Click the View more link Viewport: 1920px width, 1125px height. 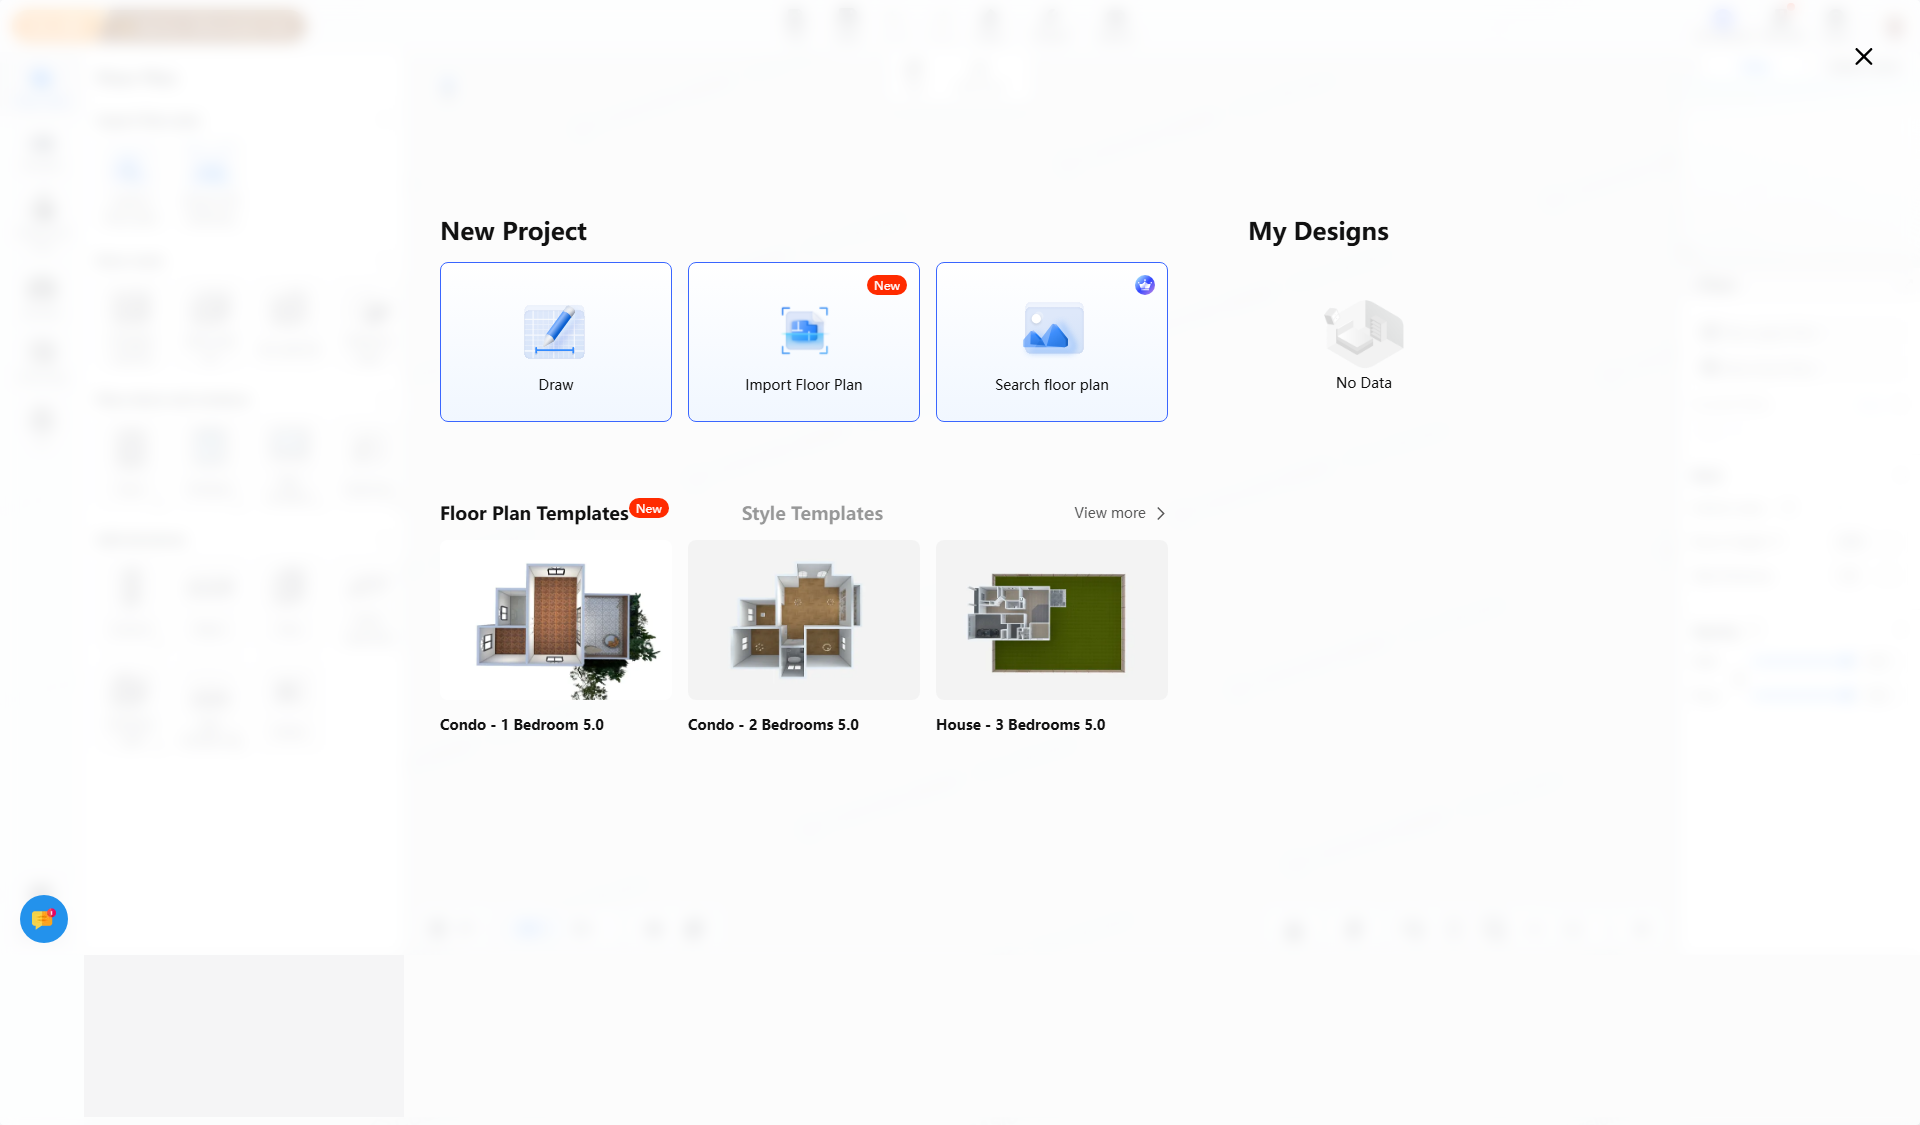coord(1109,513)
